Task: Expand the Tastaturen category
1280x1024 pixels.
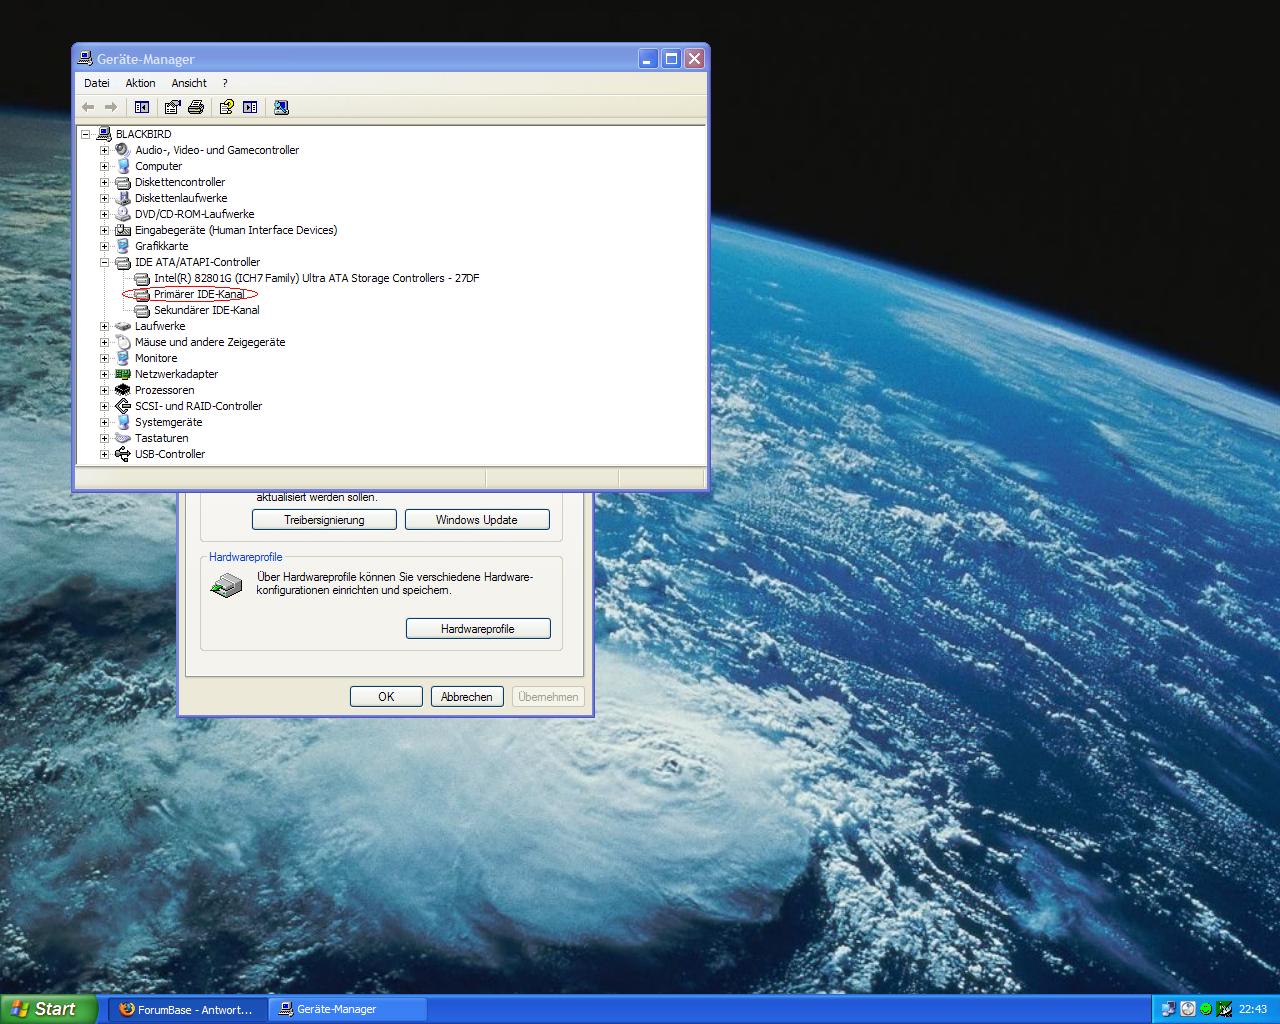Action: (104, 438)
